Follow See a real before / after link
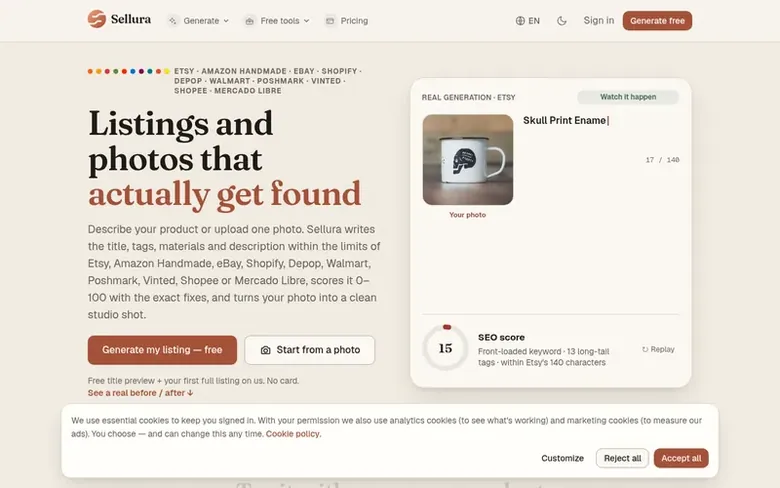This screenshot has width=780, height=488. pos(140,393)
